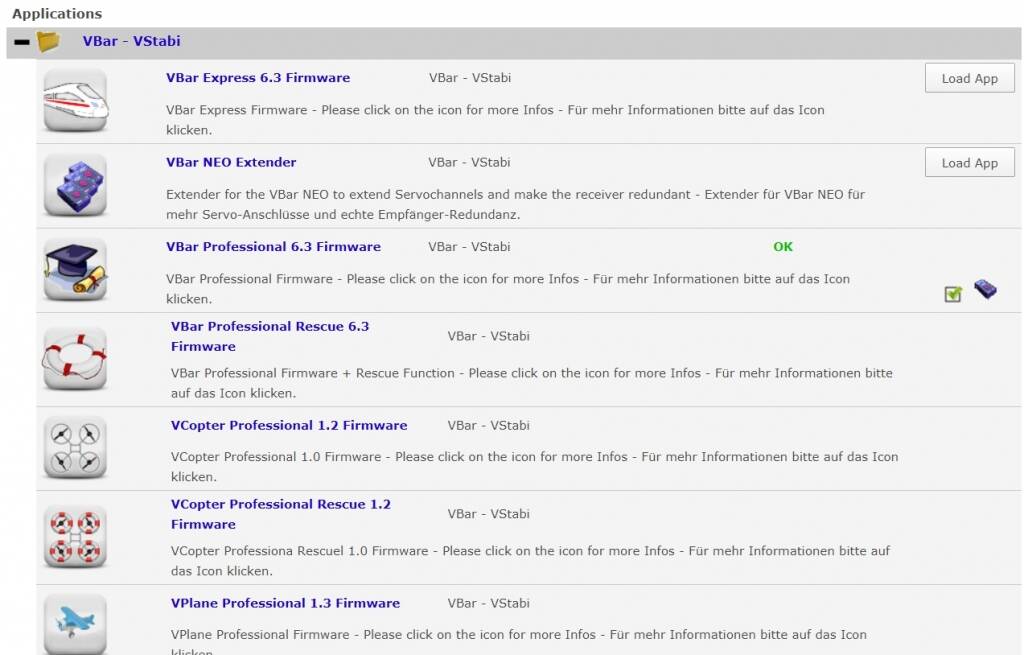Load the VBar NEO Extender app
This screenshot has width=1024, height=655.
[x=970, y=163]
